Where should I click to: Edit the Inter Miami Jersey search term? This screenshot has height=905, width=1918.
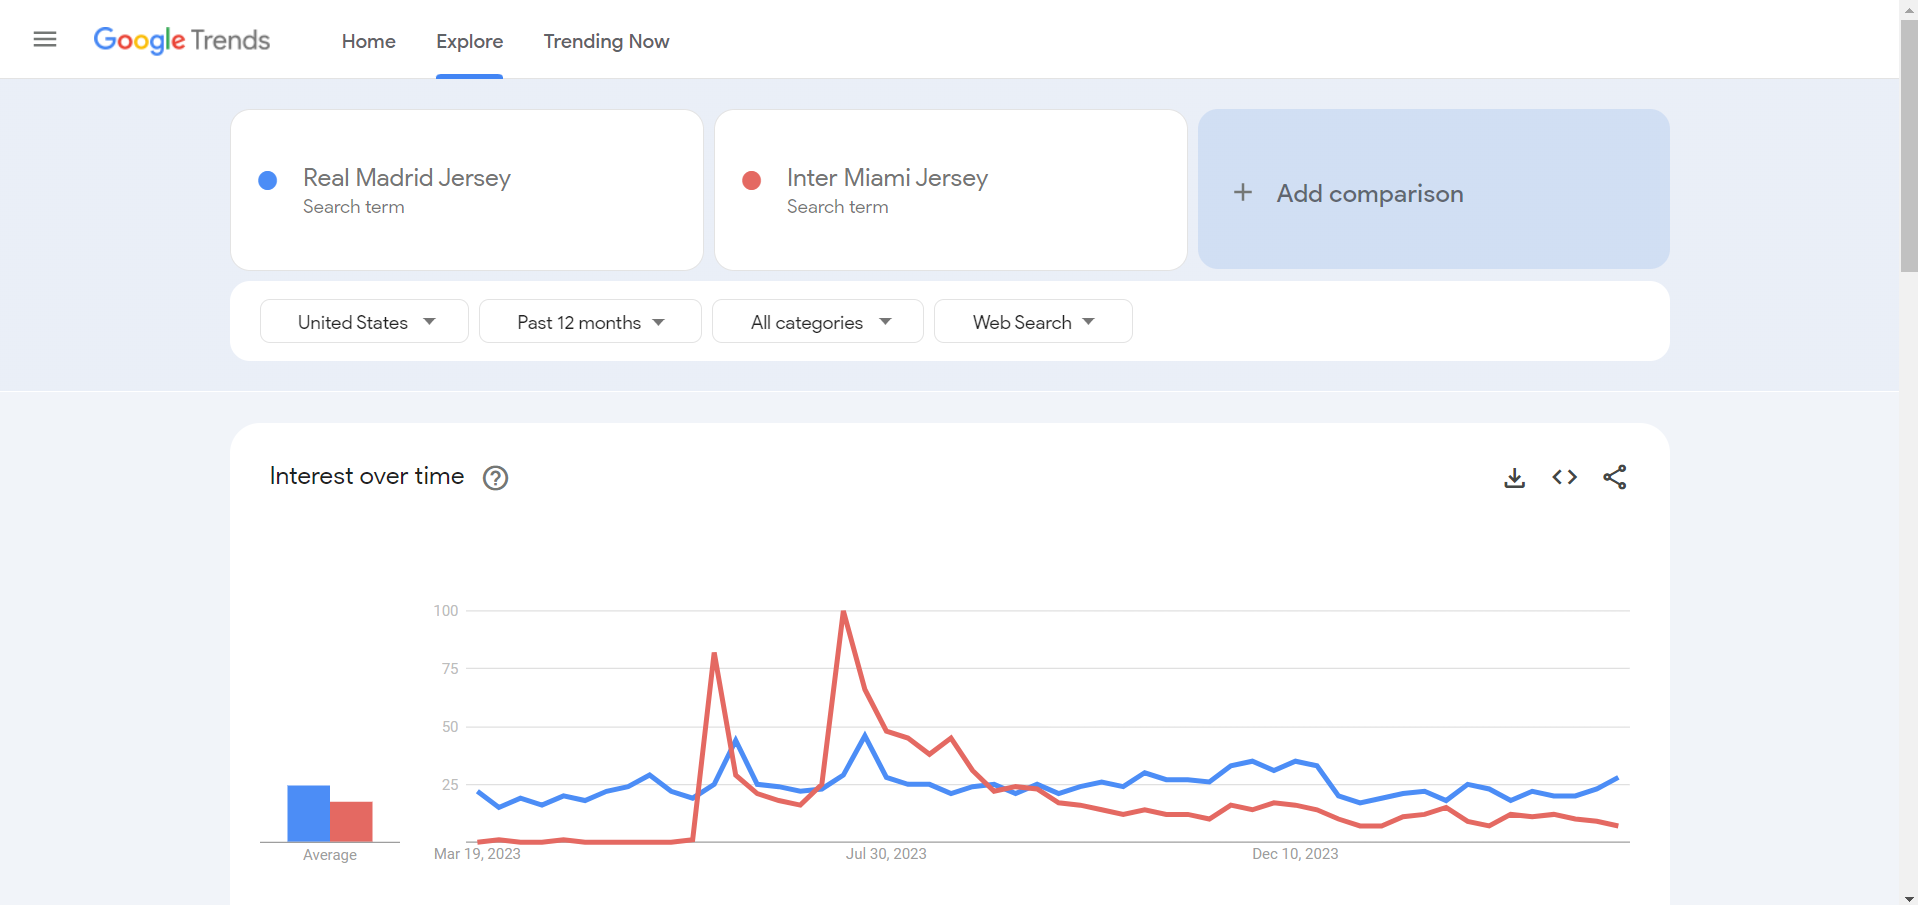coord(887,178)
